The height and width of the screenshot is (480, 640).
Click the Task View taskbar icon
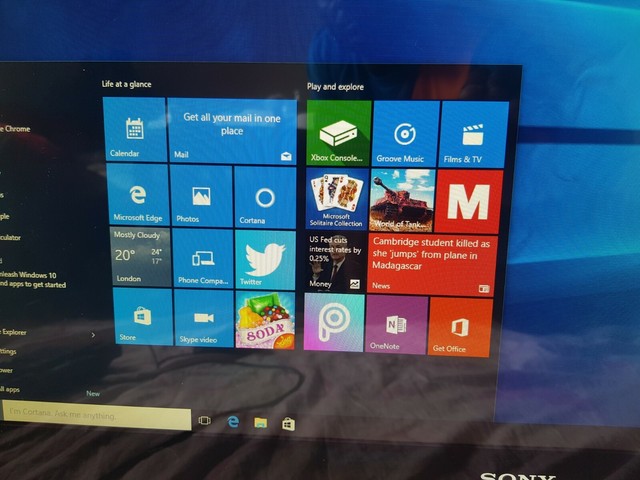click(204, 420)
